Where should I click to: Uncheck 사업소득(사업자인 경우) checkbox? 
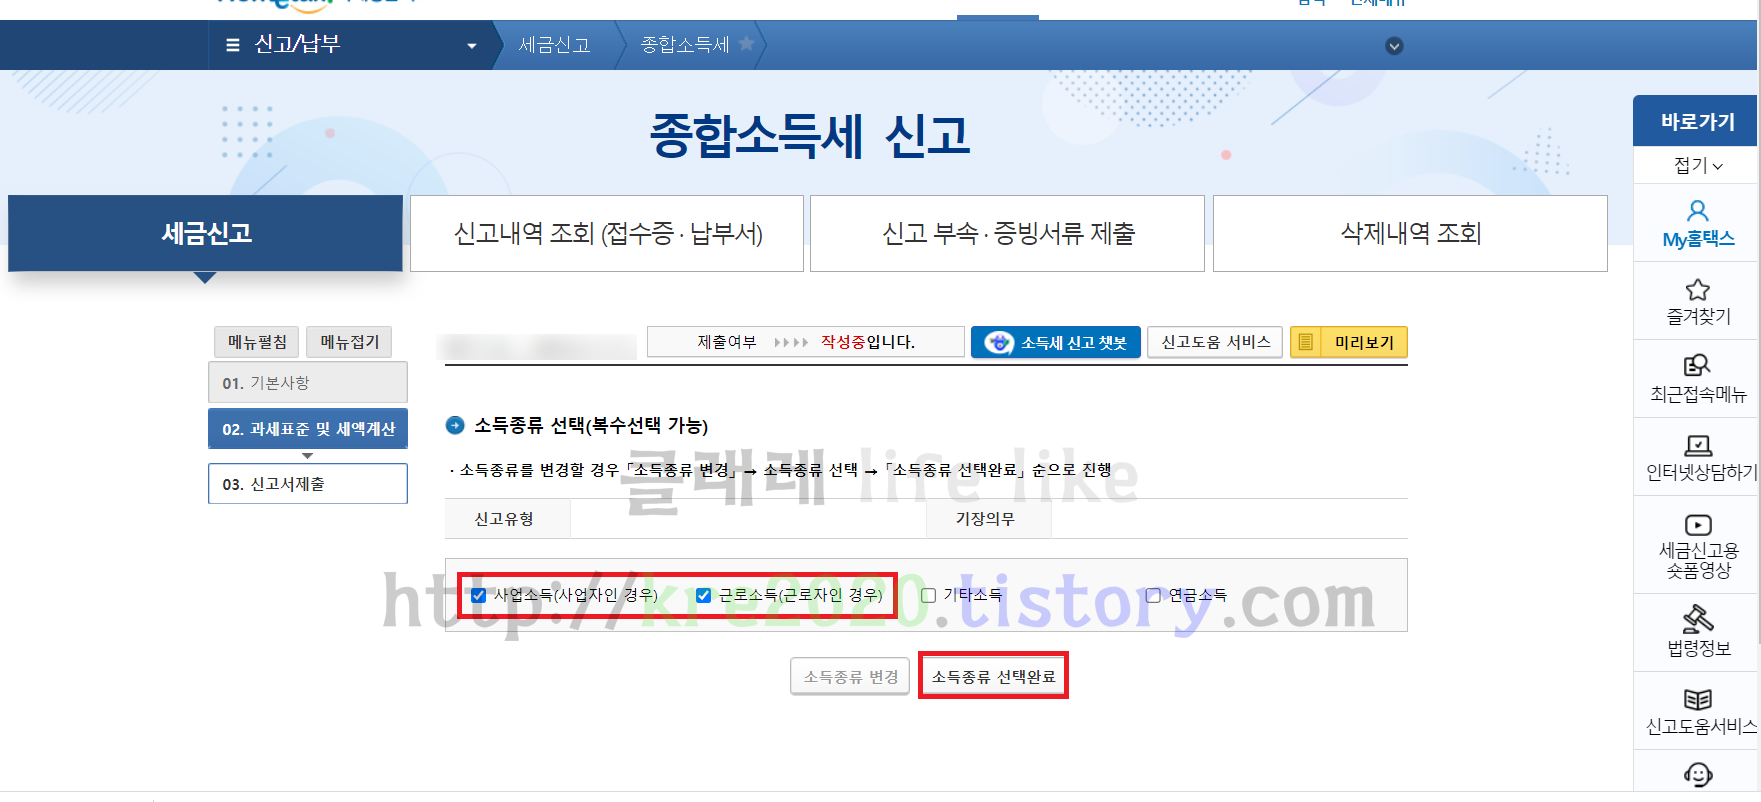point(479,595)
